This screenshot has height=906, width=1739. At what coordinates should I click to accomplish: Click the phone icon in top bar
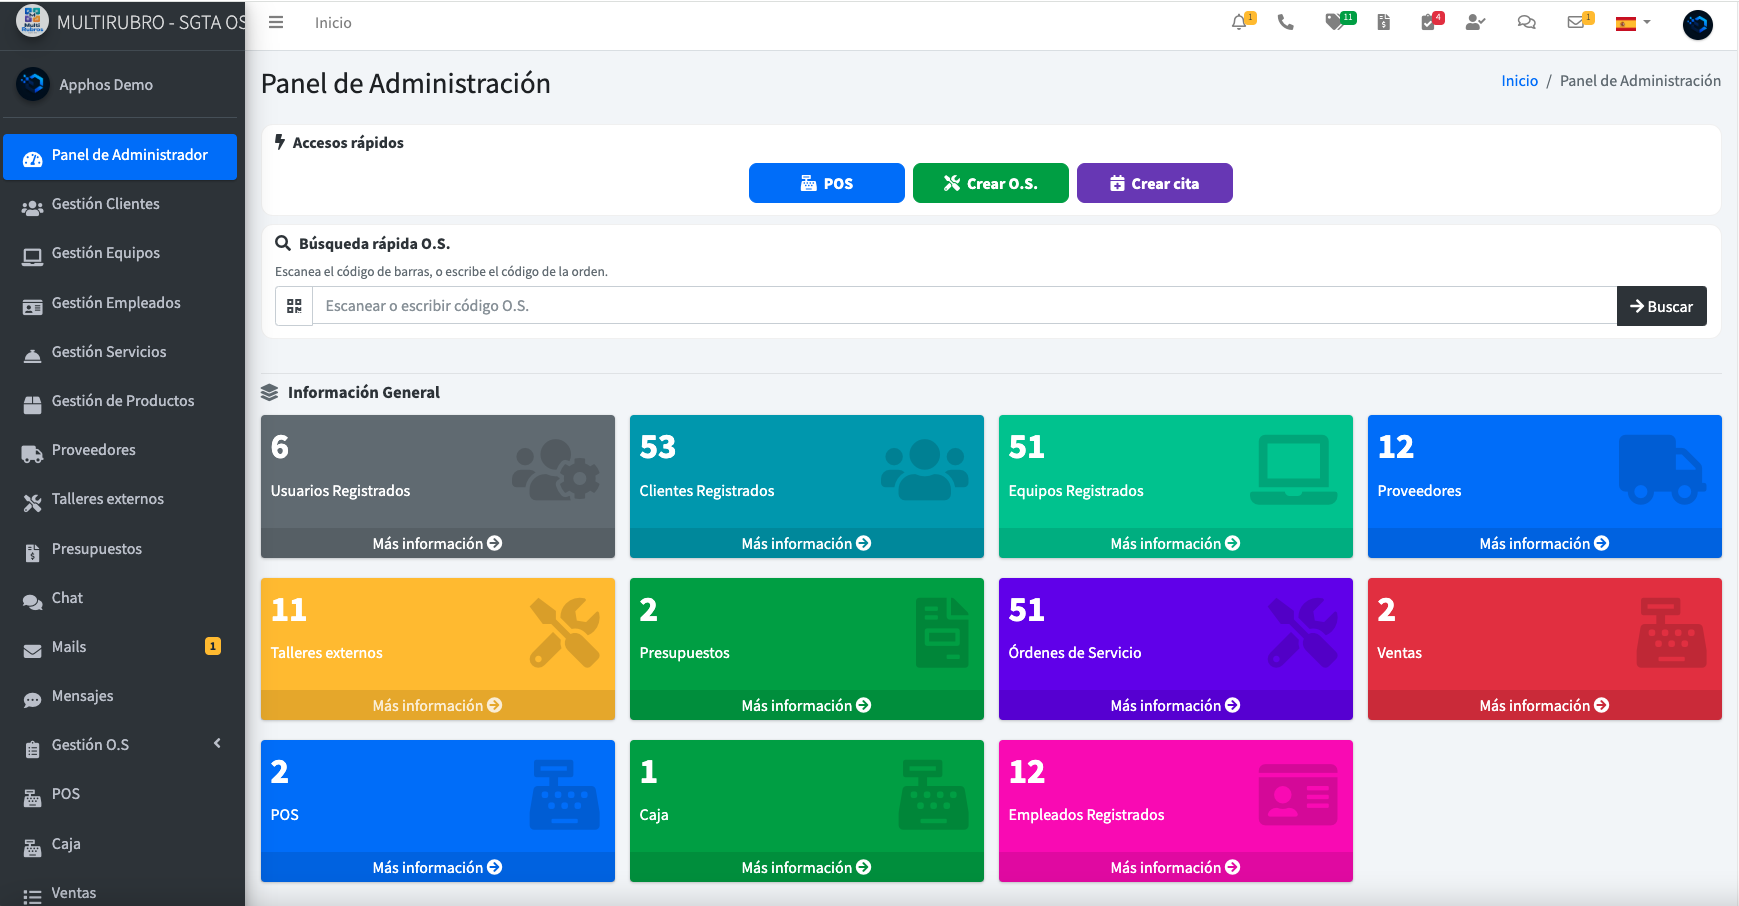point(1286,22)
